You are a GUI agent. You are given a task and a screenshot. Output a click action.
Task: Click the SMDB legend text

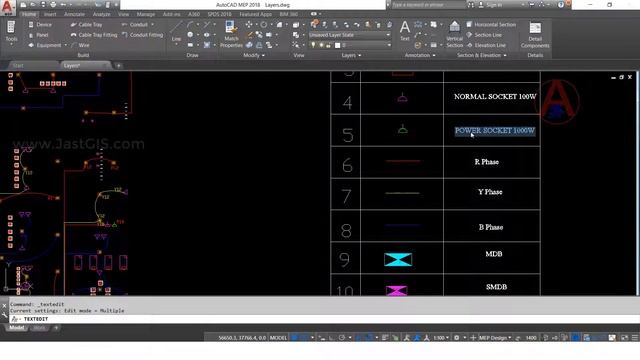[496, 287]
